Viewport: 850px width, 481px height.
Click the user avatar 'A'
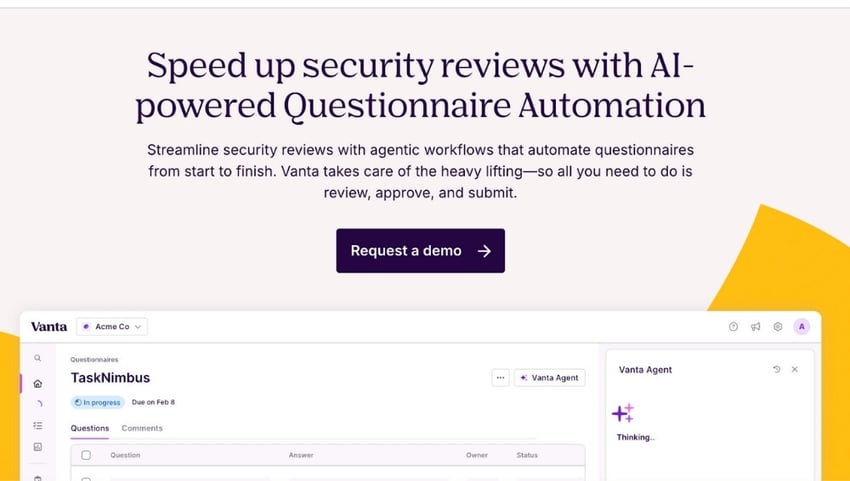coord(801,326)
